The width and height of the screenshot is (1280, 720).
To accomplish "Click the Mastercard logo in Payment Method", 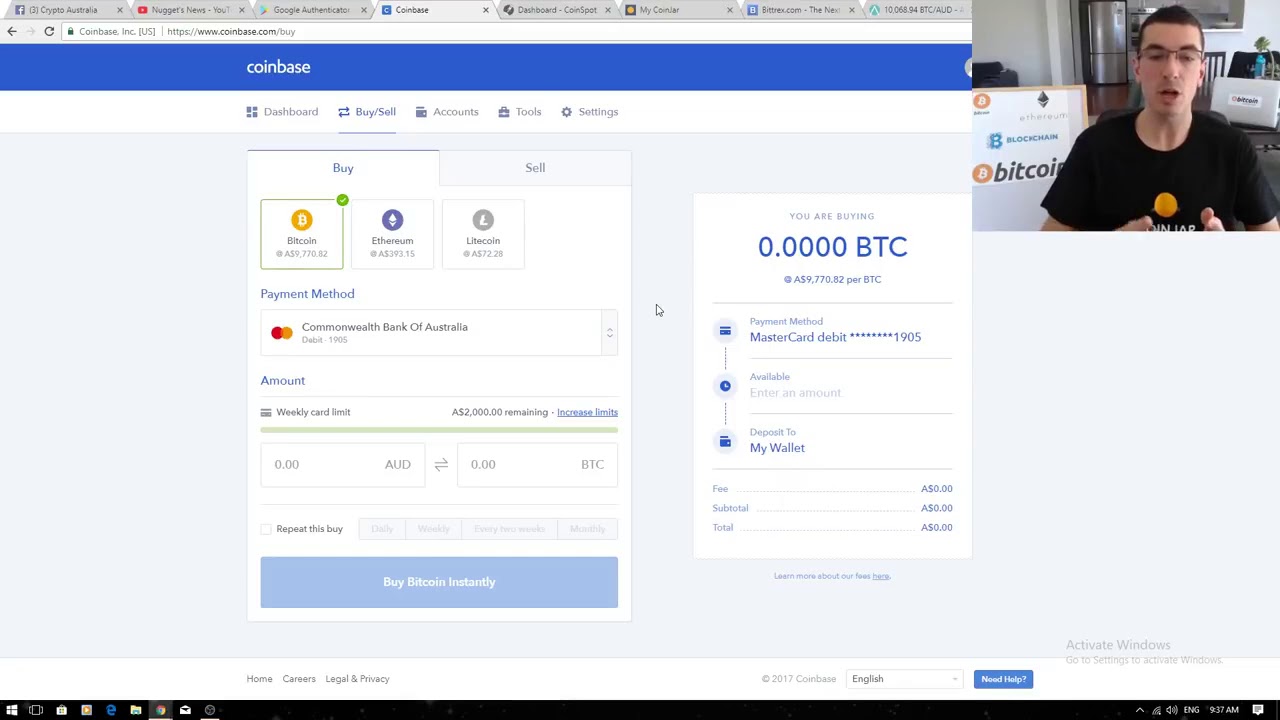I will [x=282, y=333].
